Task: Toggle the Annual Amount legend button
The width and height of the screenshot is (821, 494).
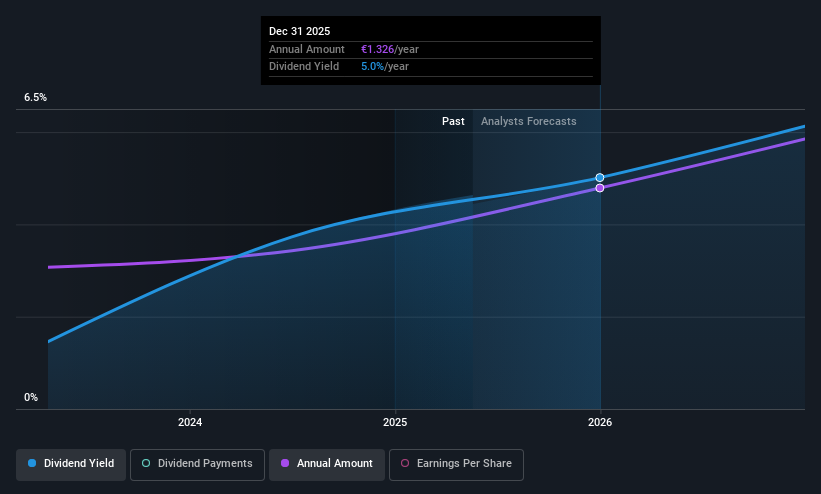Action: click(x=327, y=464)
